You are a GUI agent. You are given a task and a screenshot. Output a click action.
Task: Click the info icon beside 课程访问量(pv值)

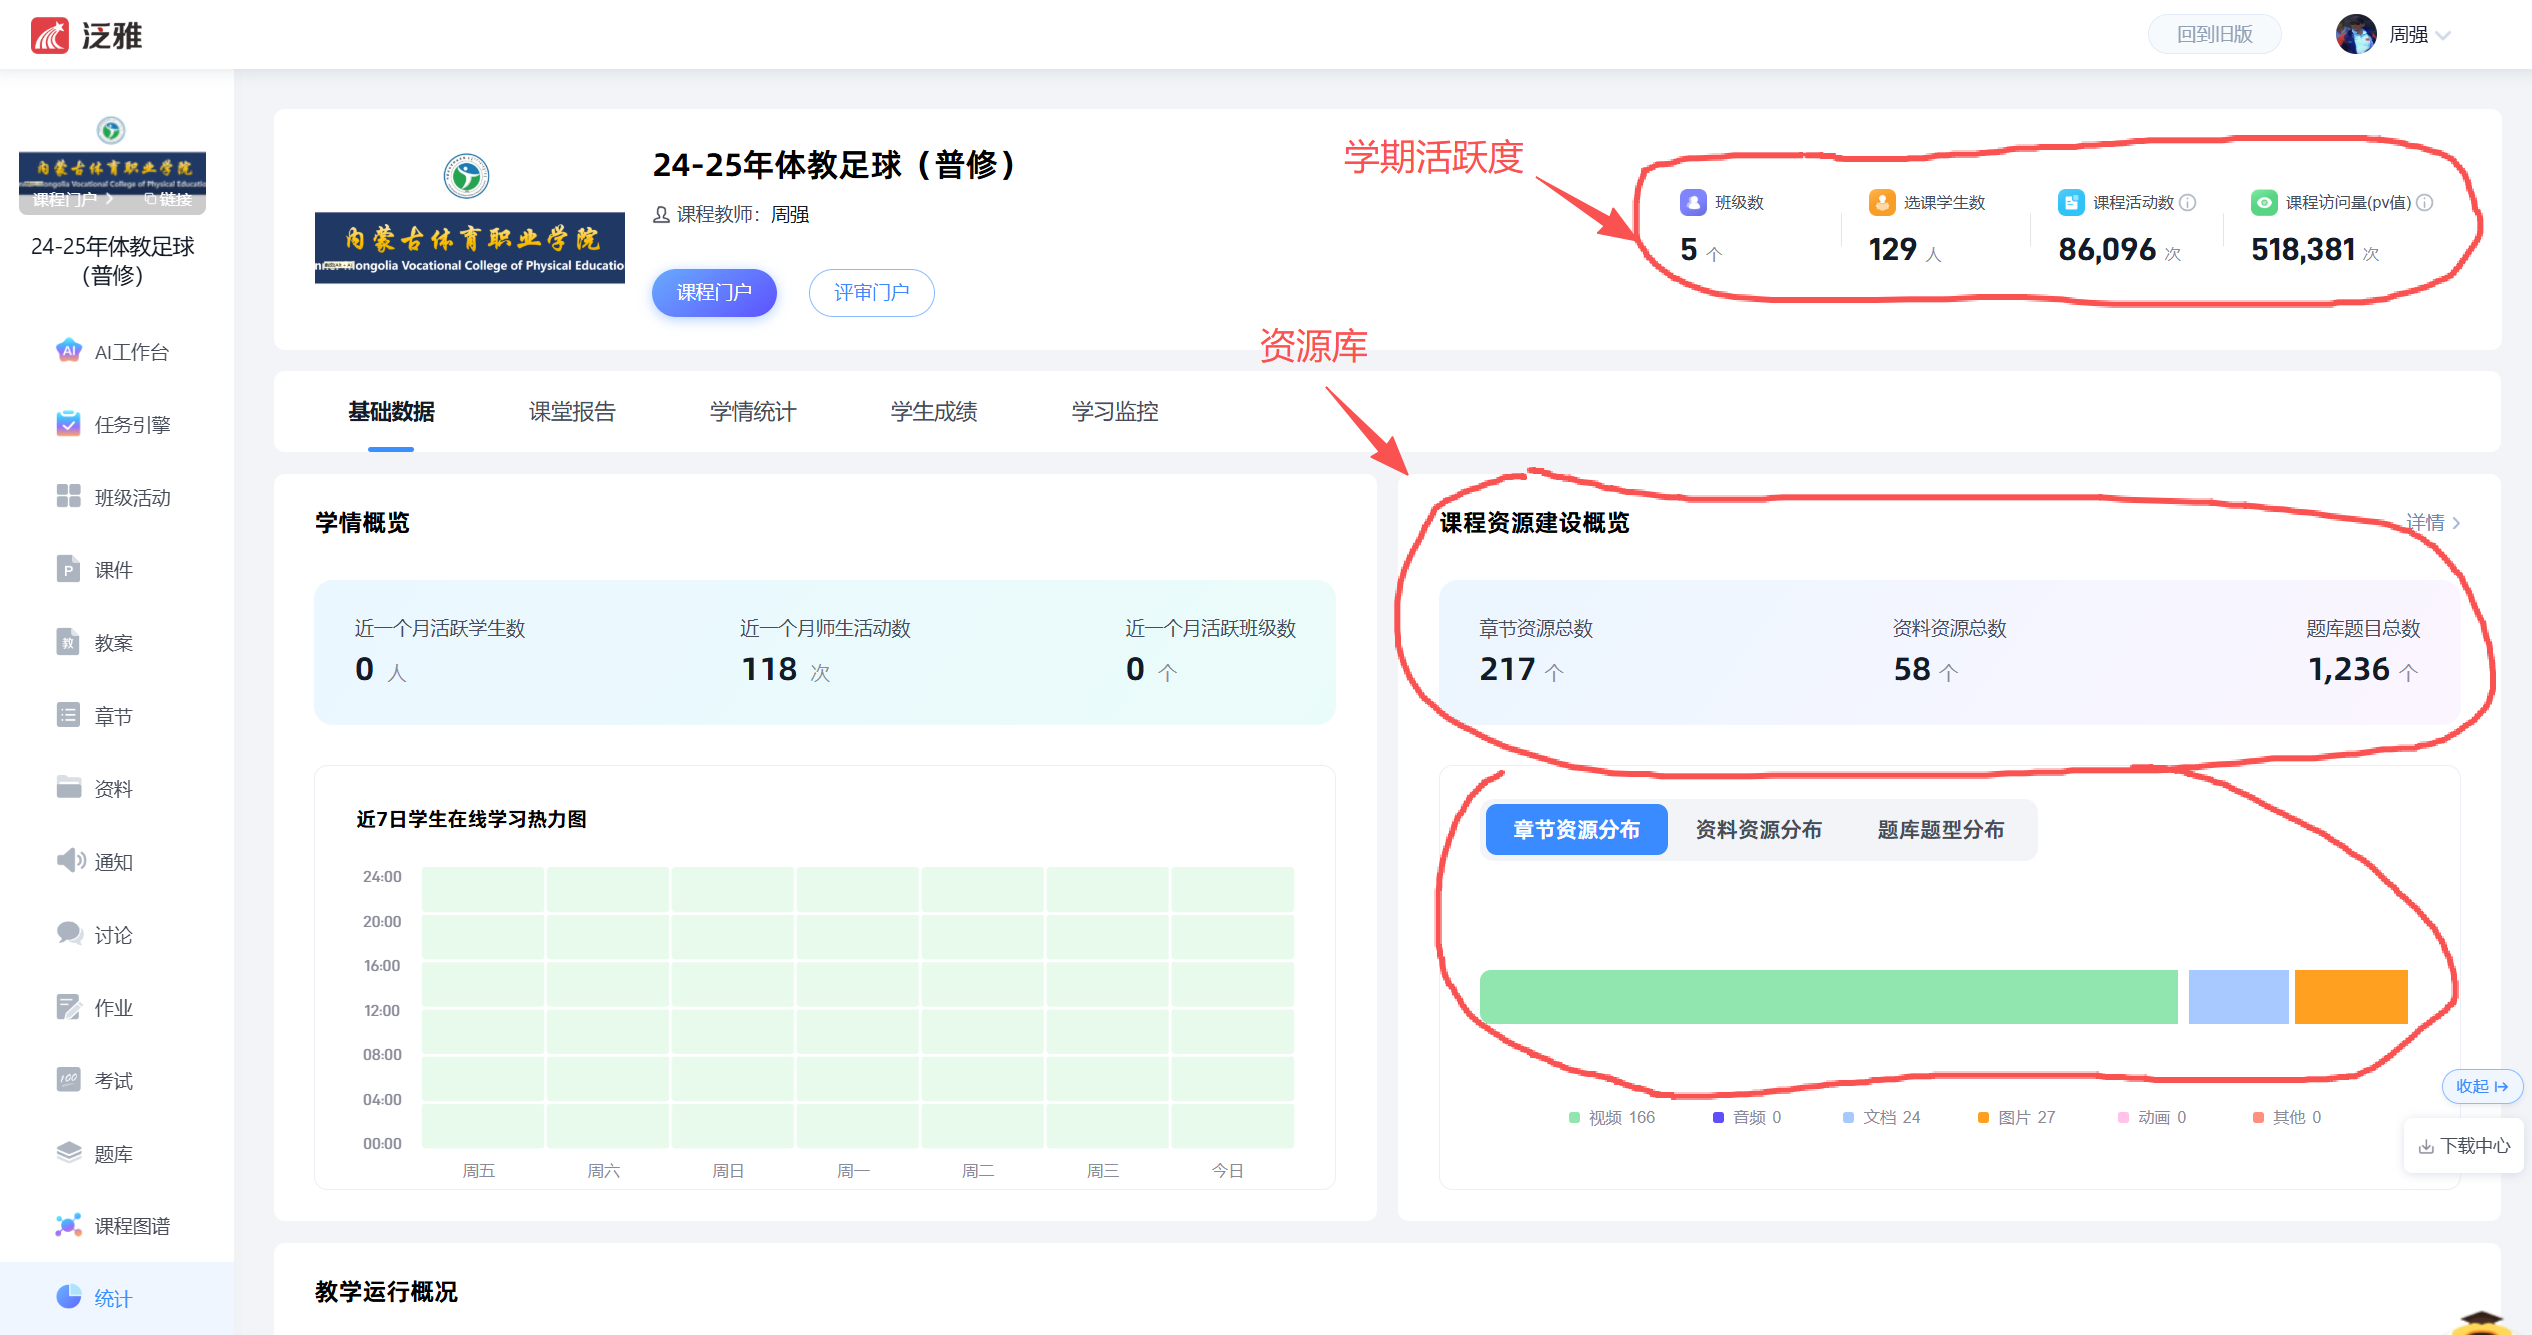coord(2425,202)
